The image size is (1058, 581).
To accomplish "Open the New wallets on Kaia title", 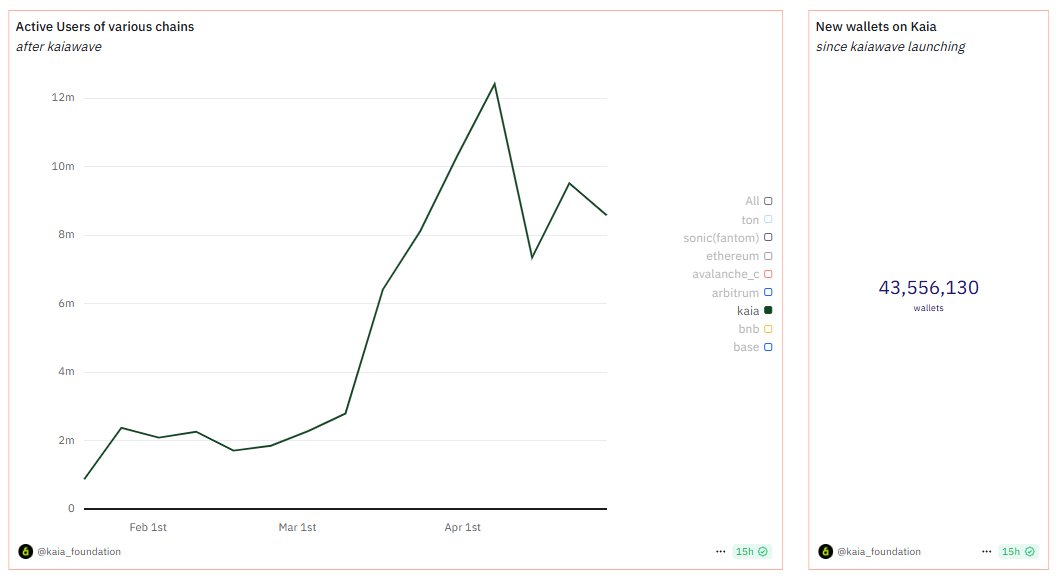I will click(x=876, y=26).
